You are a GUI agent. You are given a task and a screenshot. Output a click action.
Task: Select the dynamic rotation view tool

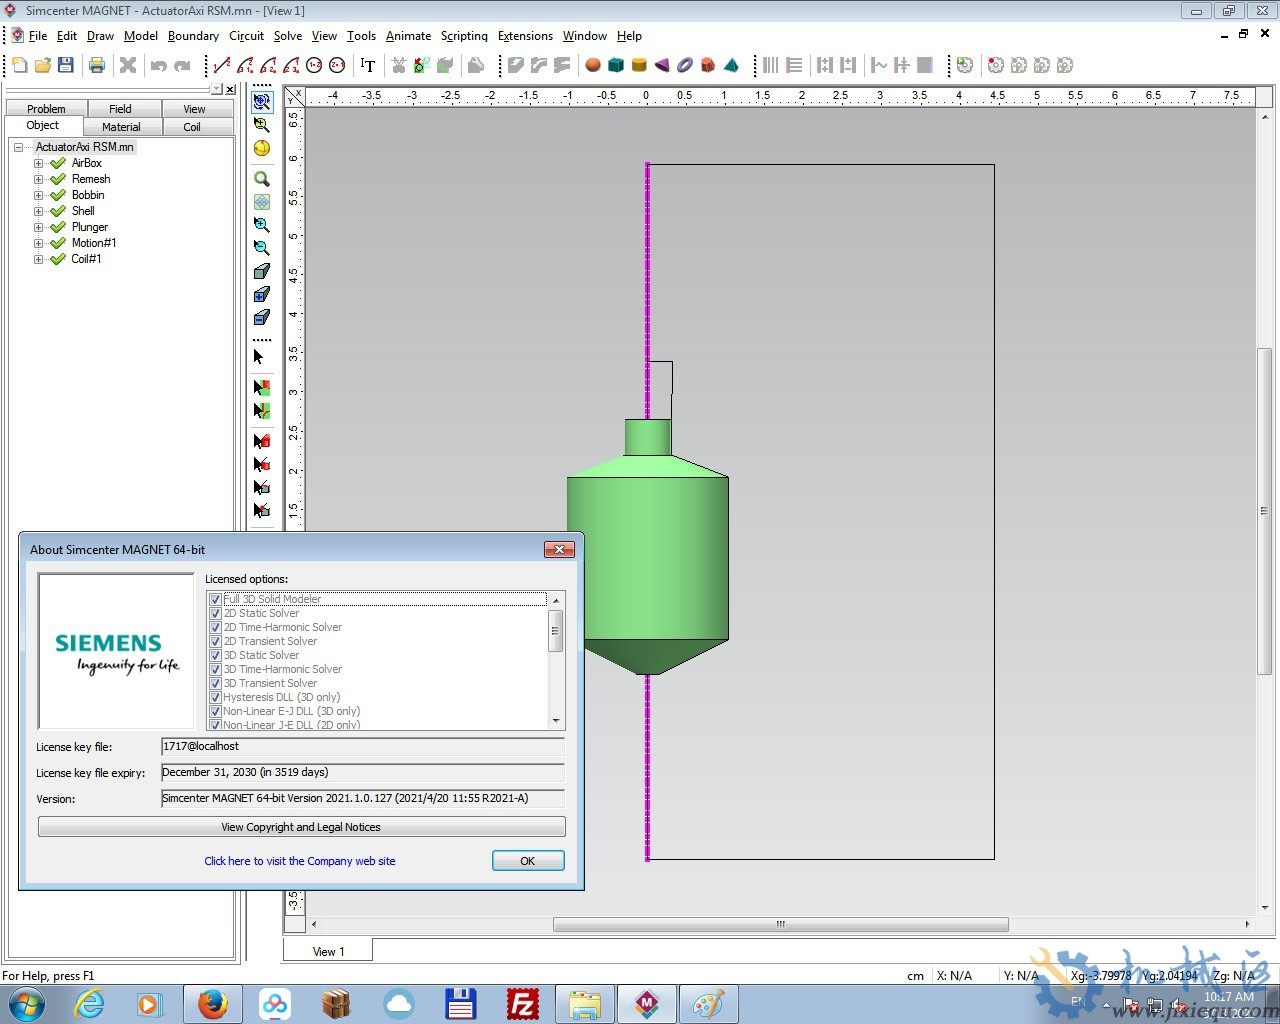(x=262, y=147)
